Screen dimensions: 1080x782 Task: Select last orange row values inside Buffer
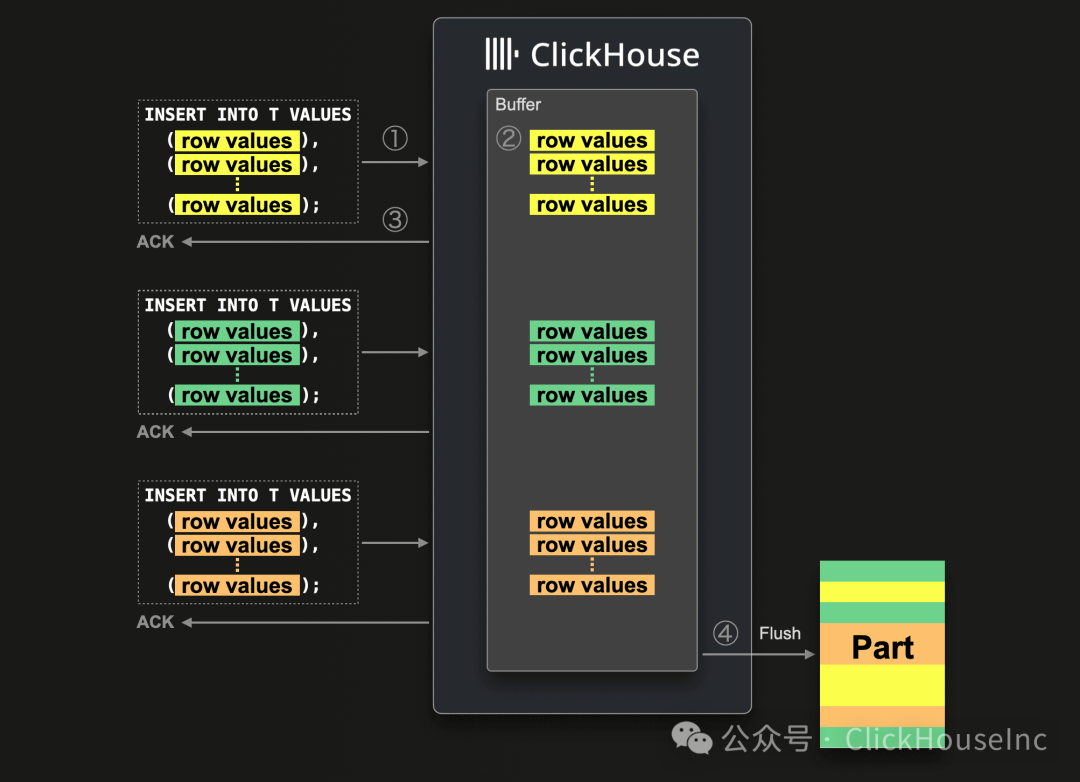click(592, 585)
